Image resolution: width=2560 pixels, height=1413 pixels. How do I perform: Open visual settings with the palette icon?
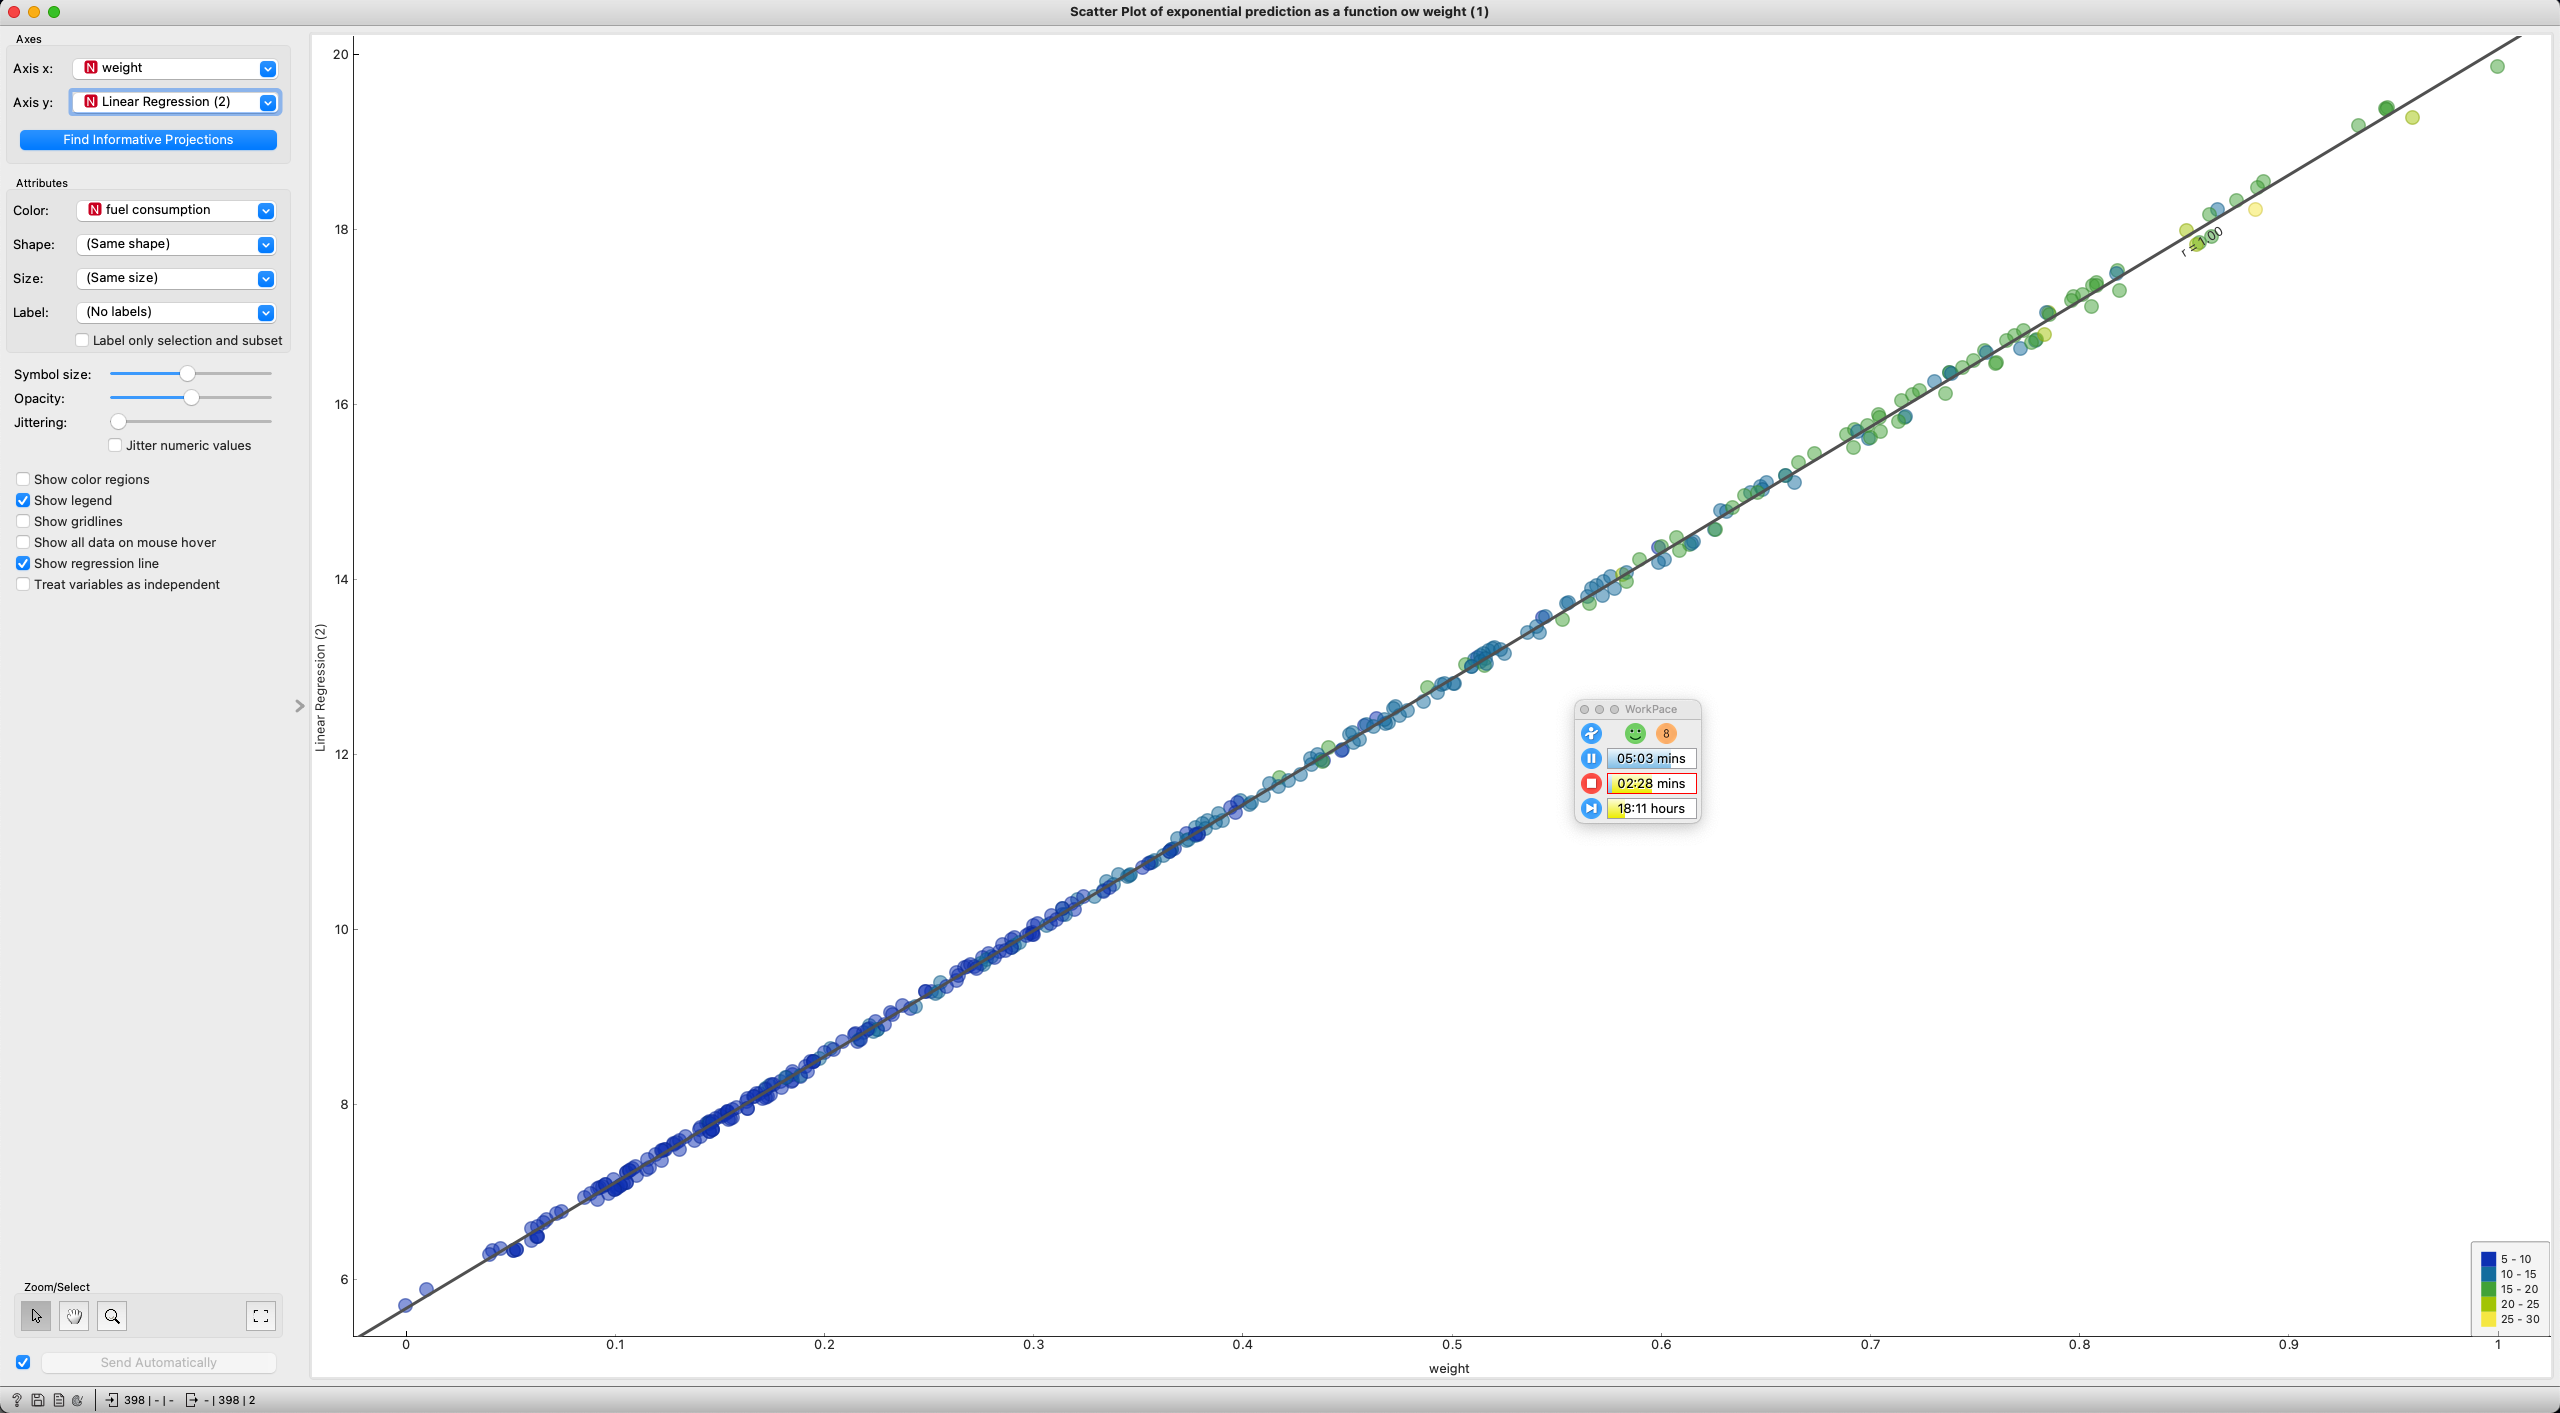point(78,1399)
